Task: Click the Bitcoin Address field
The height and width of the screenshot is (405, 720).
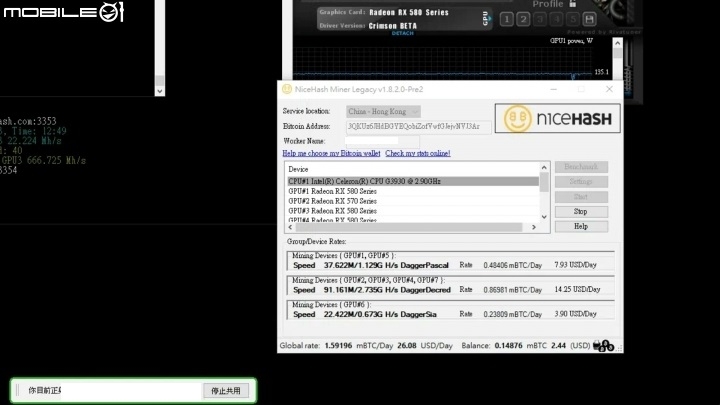Action: (x=418, y=126)
